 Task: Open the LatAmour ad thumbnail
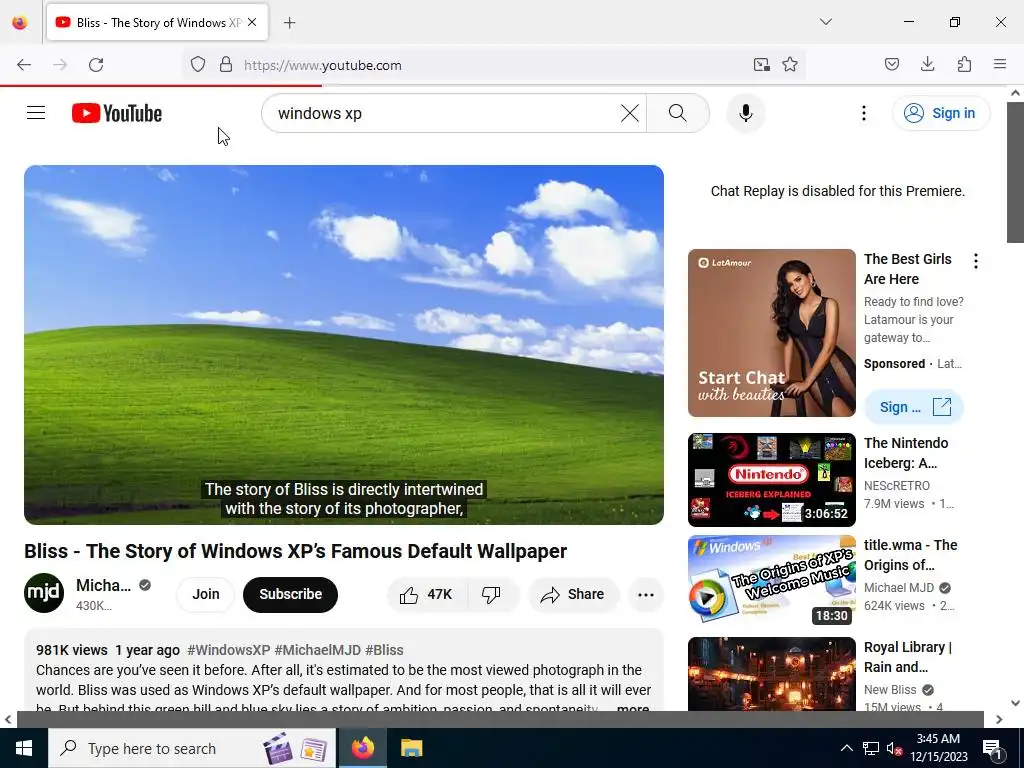pos(771,332)
